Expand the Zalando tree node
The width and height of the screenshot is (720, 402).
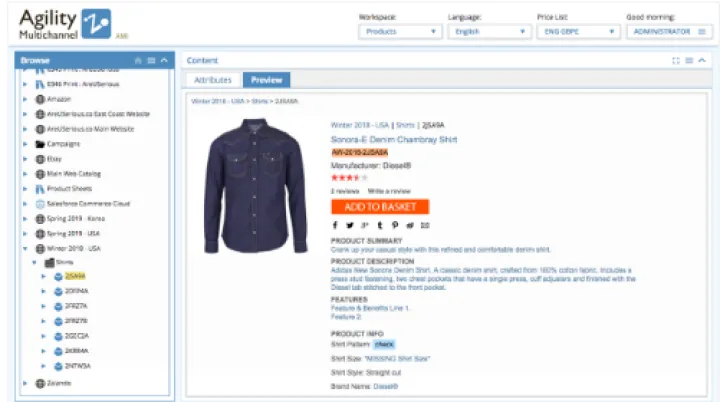25,383
